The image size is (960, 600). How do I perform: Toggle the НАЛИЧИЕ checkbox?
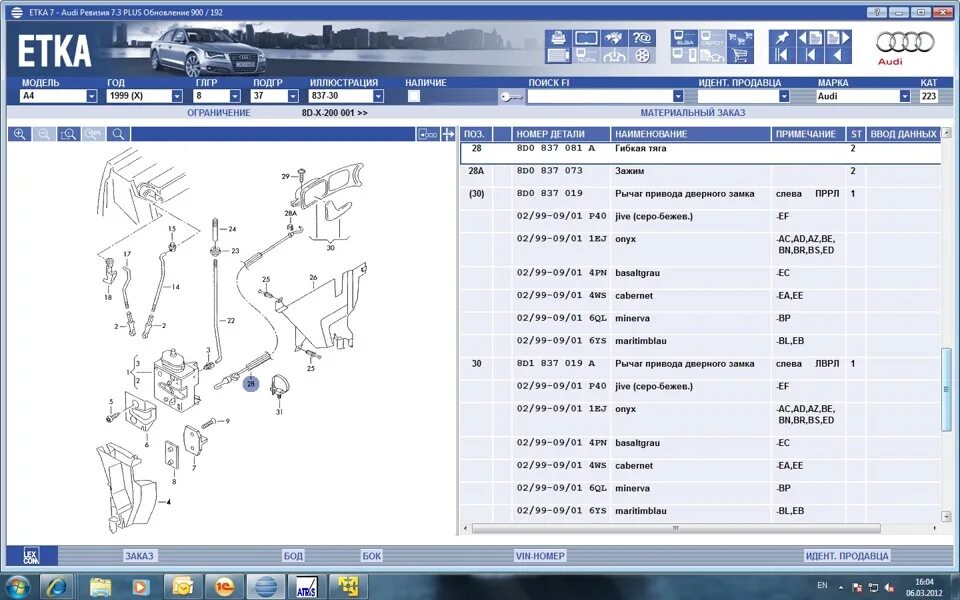point(414,96)
